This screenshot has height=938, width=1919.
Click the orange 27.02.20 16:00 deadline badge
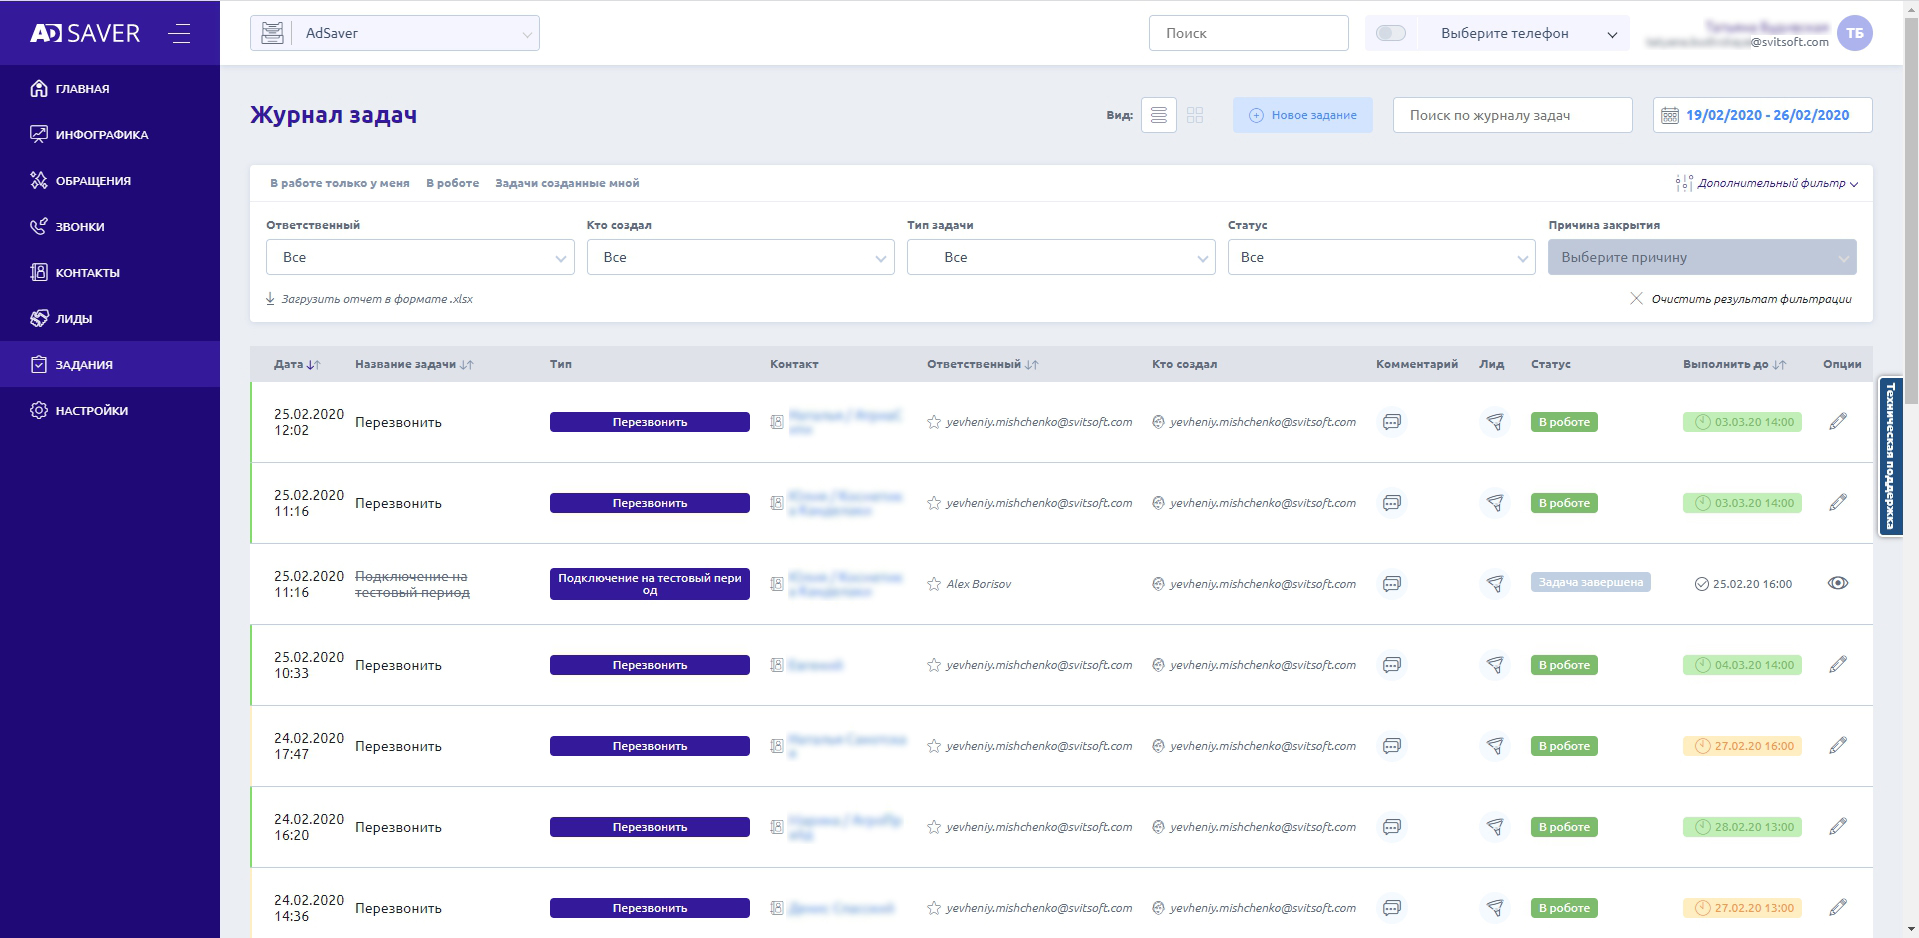tap(1742, 746)
